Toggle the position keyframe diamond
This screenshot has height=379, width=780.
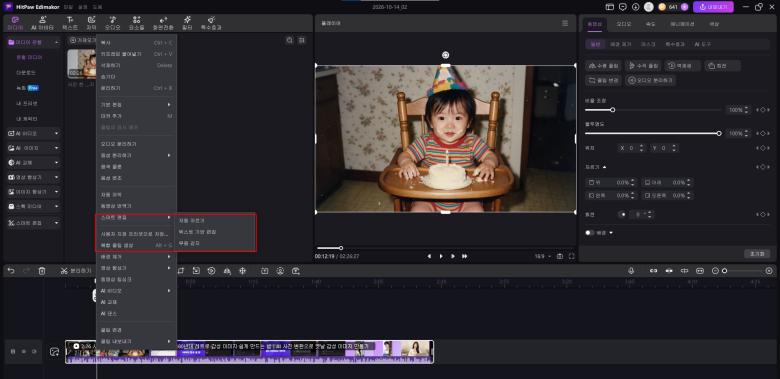pyautogui.click(x=762, y=148)
